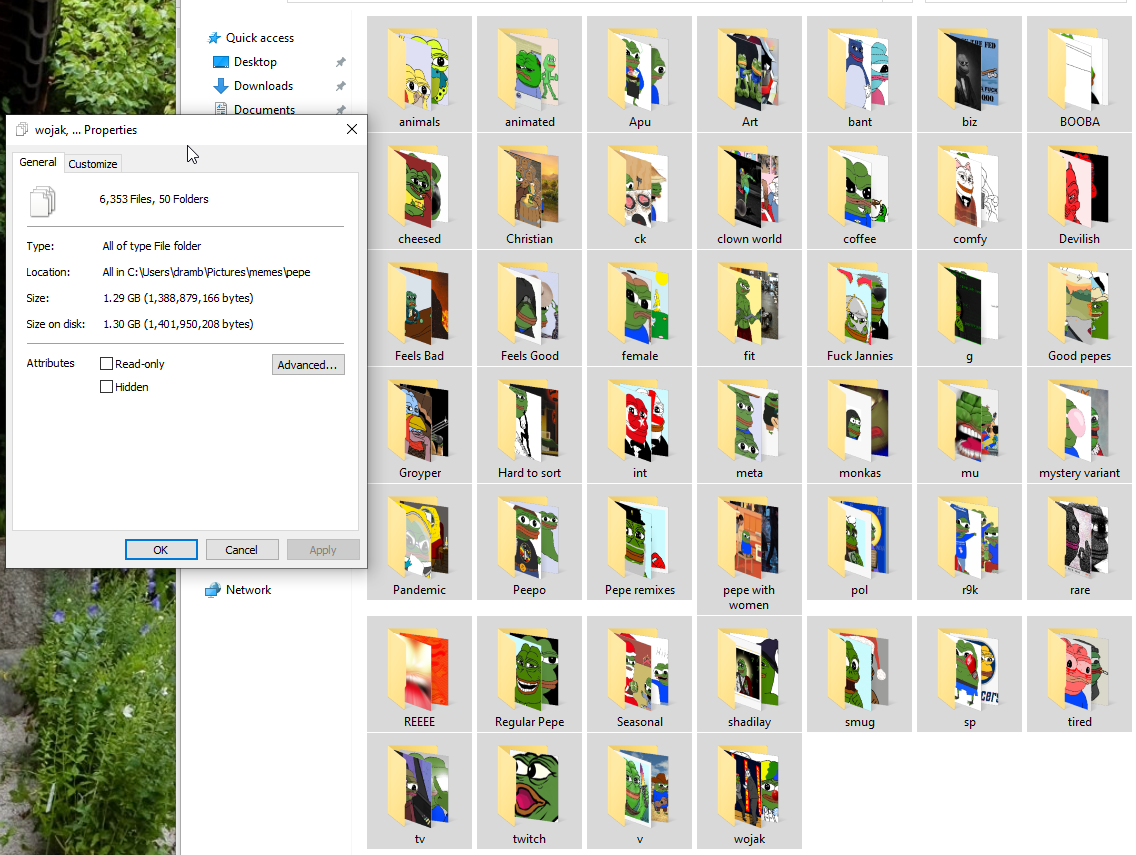Select the g folder

[x=969, y=308]
